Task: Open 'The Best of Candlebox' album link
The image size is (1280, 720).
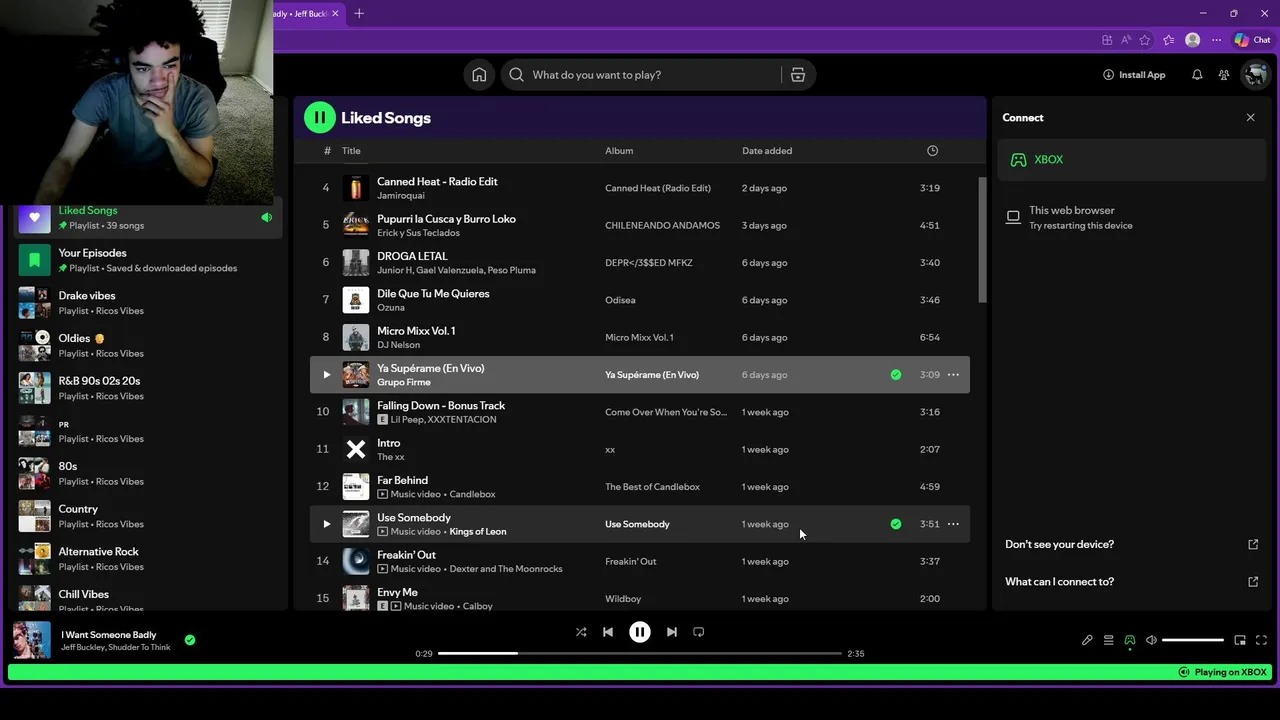Action: point(652,487)
